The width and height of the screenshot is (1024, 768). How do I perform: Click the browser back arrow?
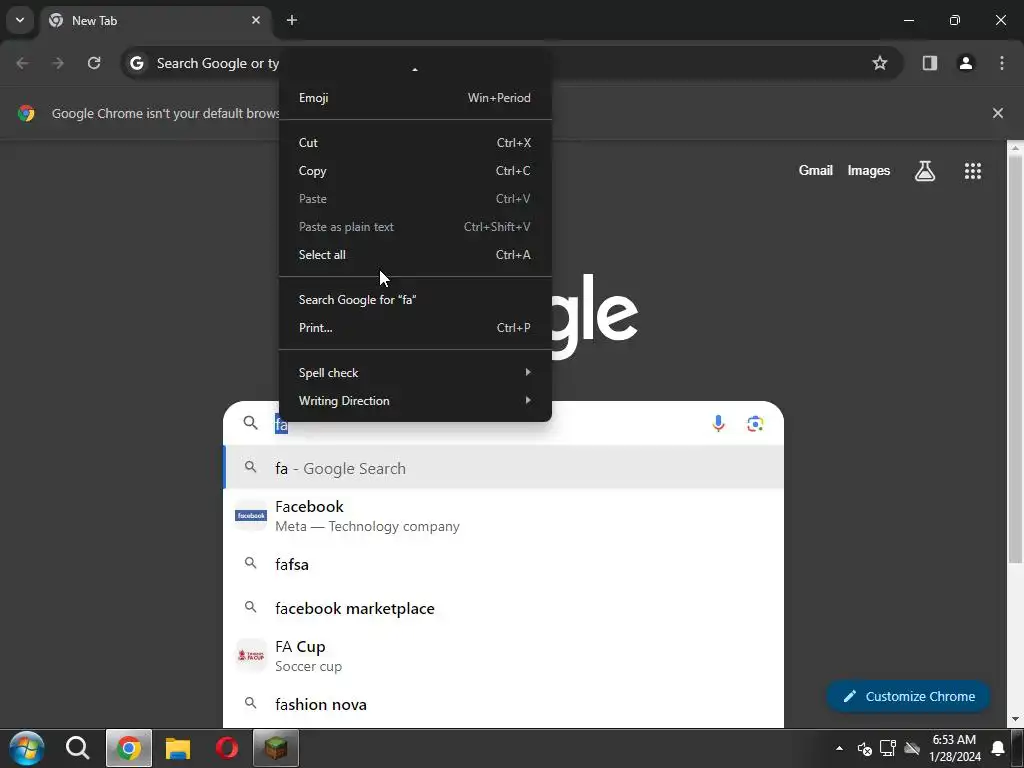(22, 63)
